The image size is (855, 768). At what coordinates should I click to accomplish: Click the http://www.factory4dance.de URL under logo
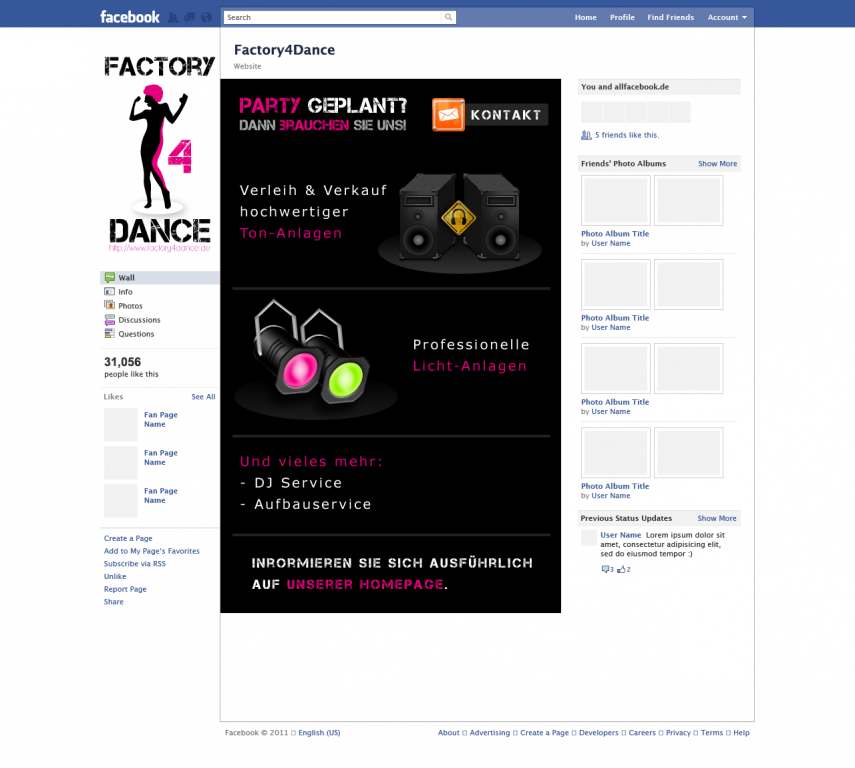(159, 248)
